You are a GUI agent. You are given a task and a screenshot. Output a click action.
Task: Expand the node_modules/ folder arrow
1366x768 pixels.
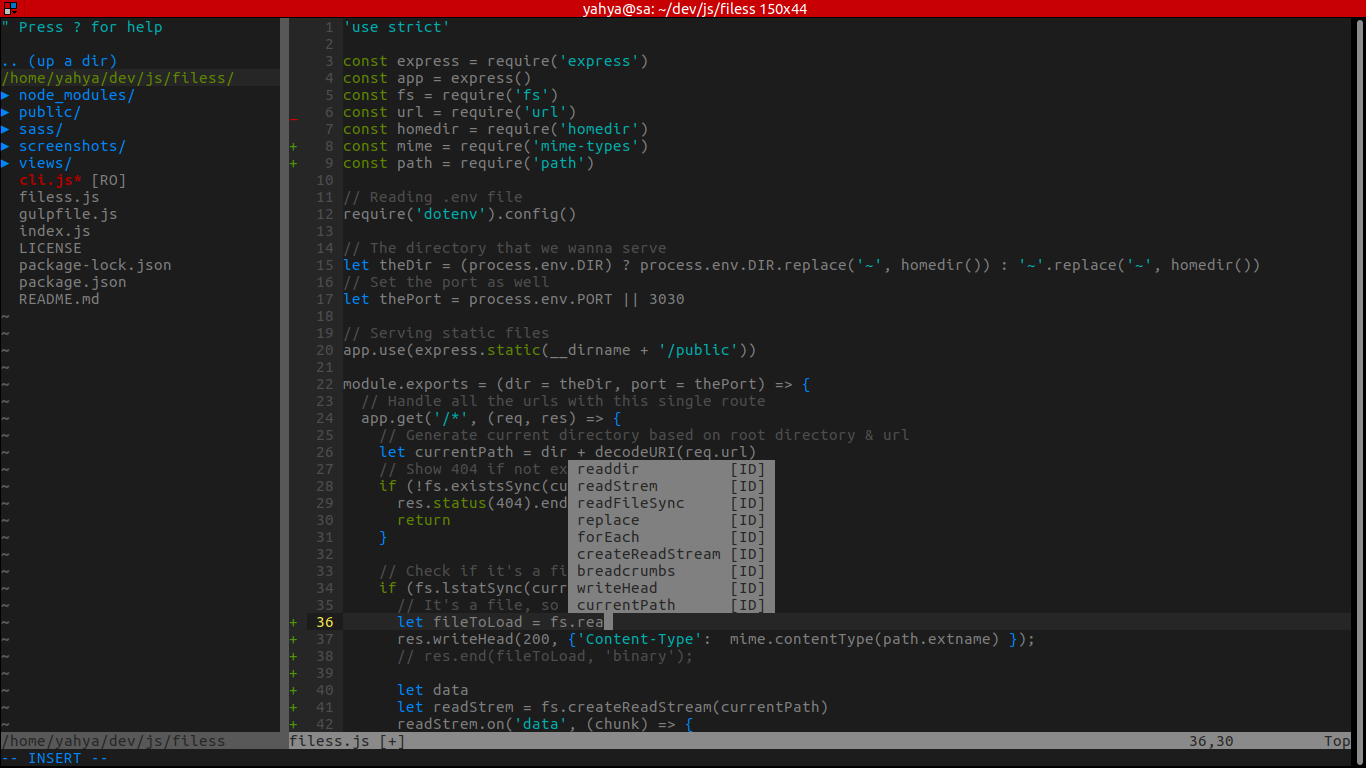(5, 95)
